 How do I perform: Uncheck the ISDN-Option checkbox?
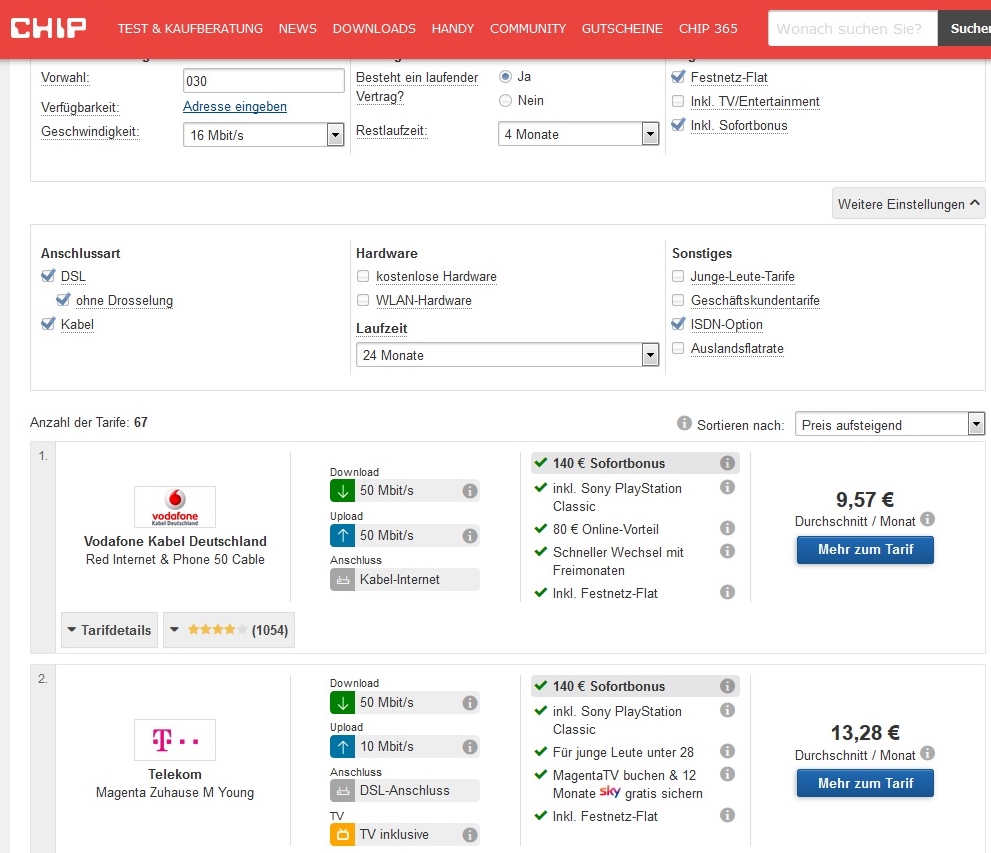(x=678, y=324)
